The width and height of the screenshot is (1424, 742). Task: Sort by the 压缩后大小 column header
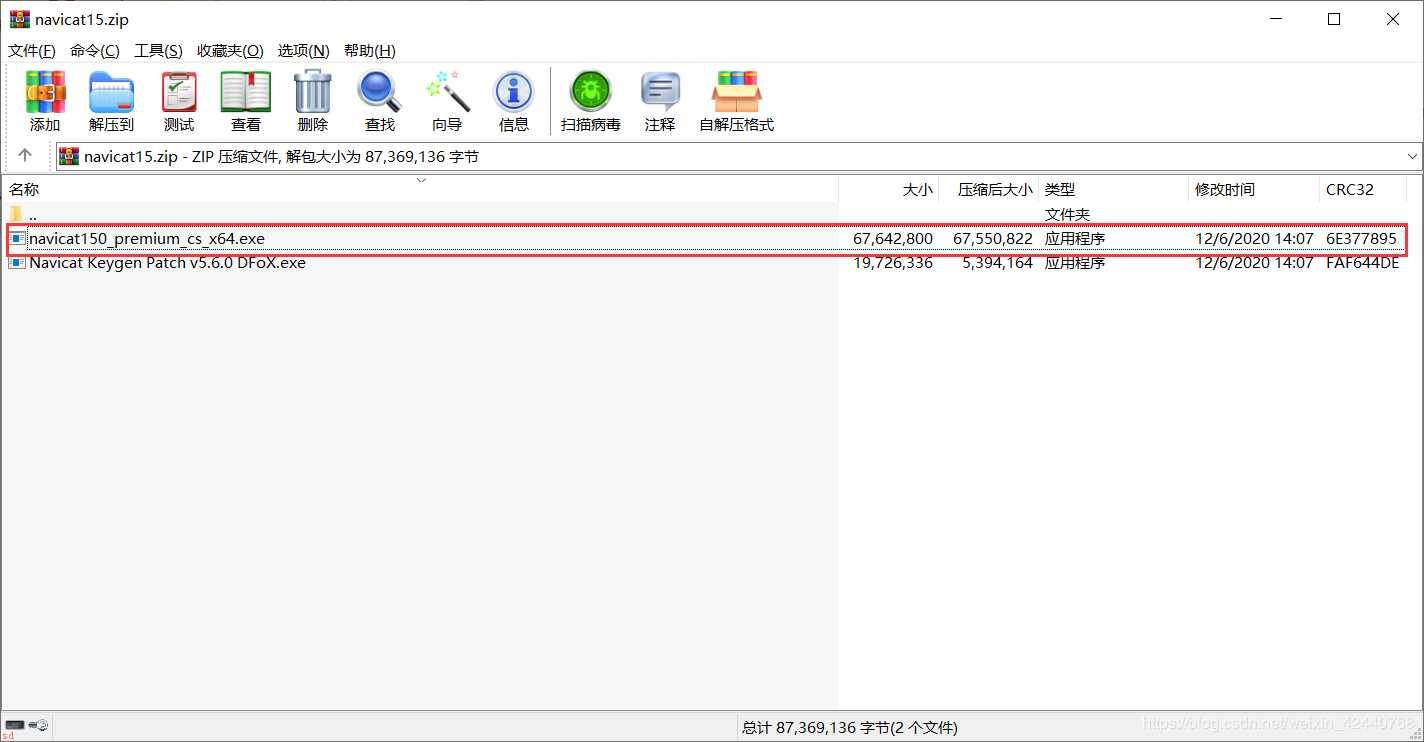[x=989, y=189]
